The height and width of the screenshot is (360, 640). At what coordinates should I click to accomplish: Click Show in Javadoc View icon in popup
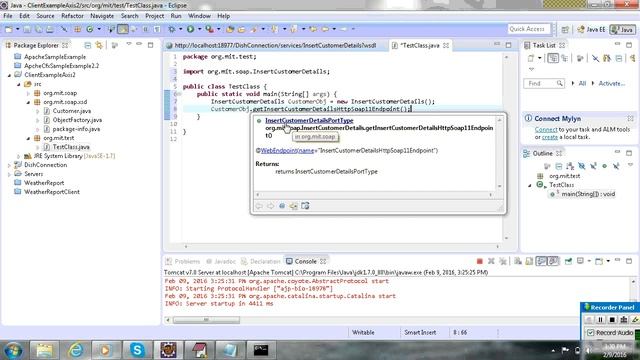coord(282,206)
